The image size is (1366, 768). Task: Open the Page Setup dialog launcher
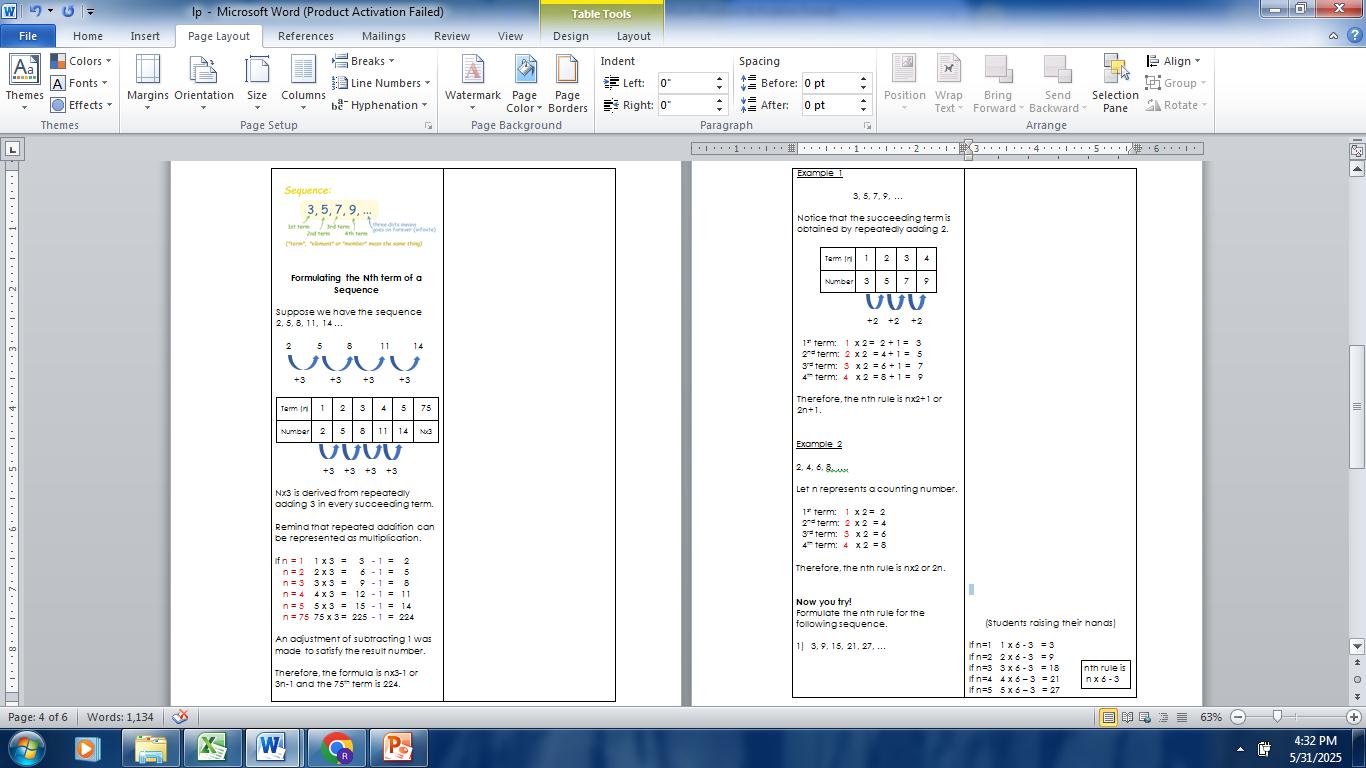coord(429,126)
